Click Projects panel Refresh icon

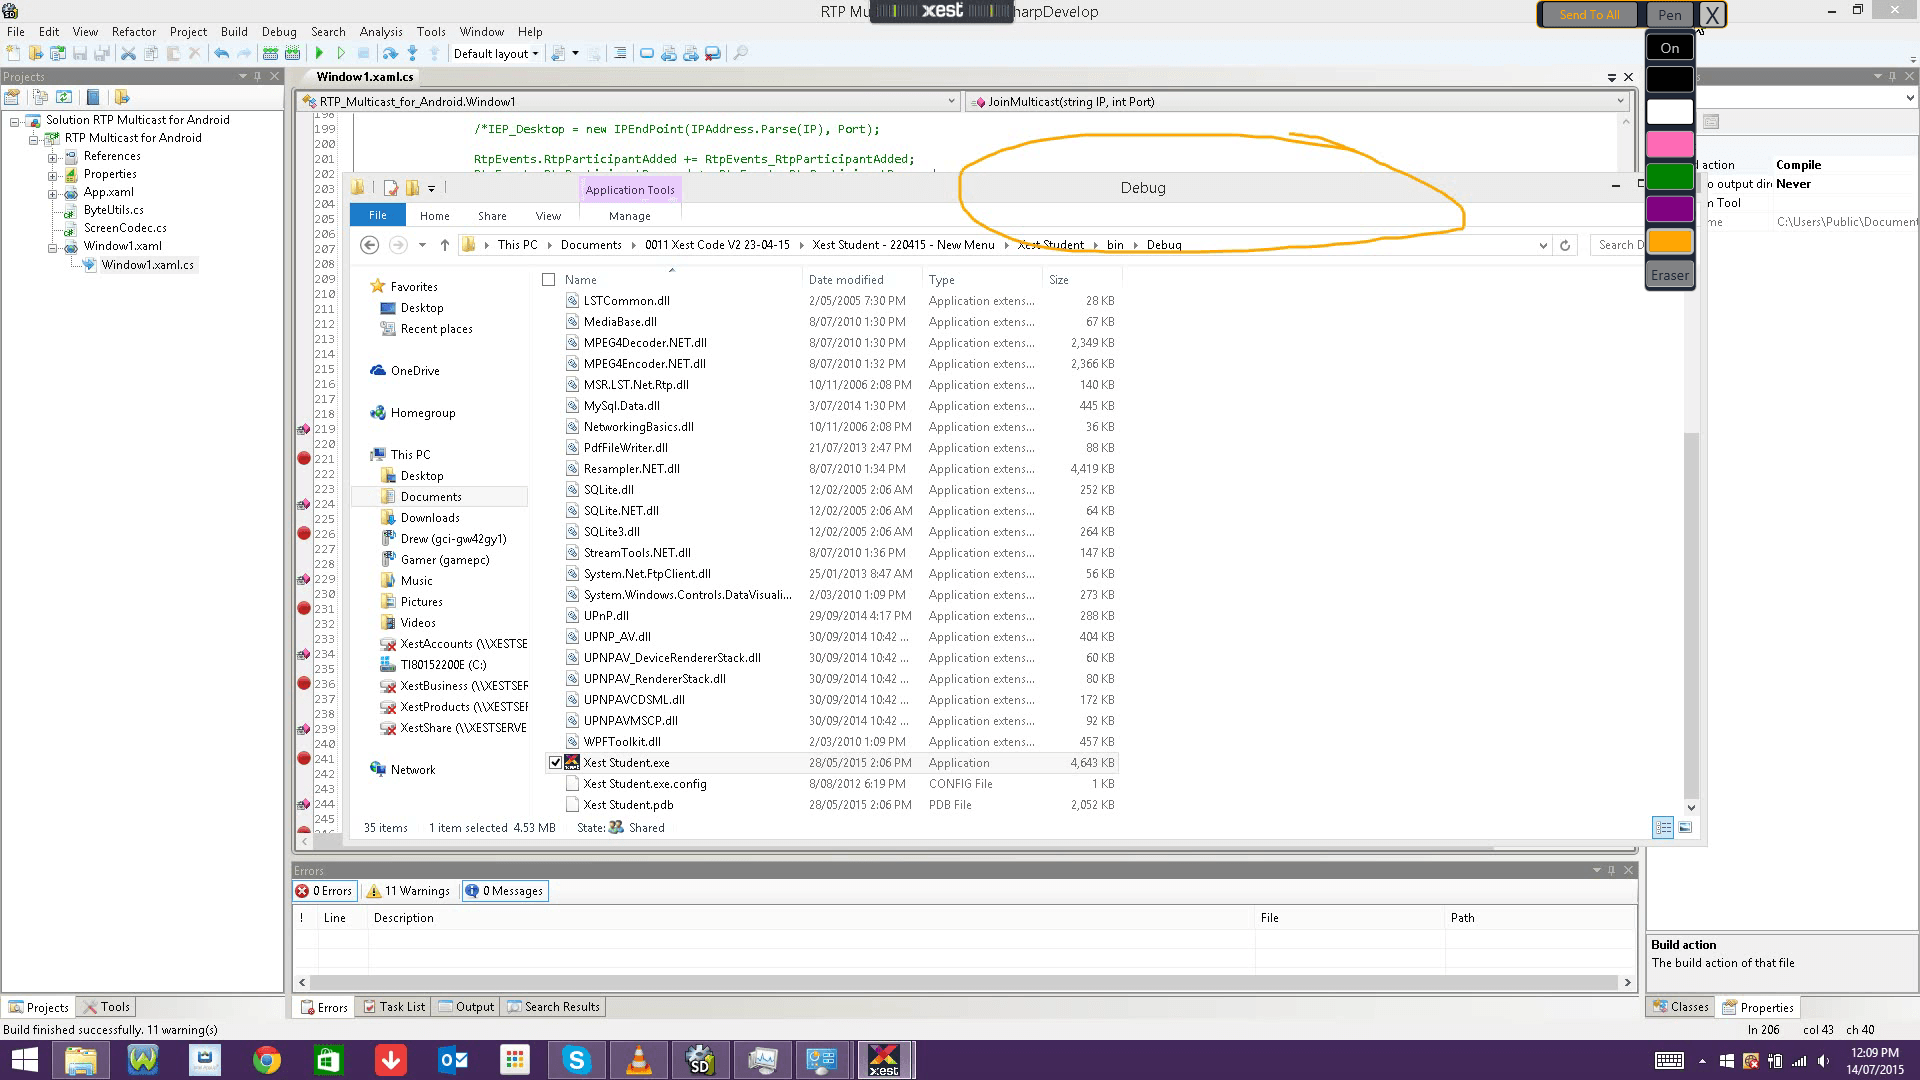64,97
